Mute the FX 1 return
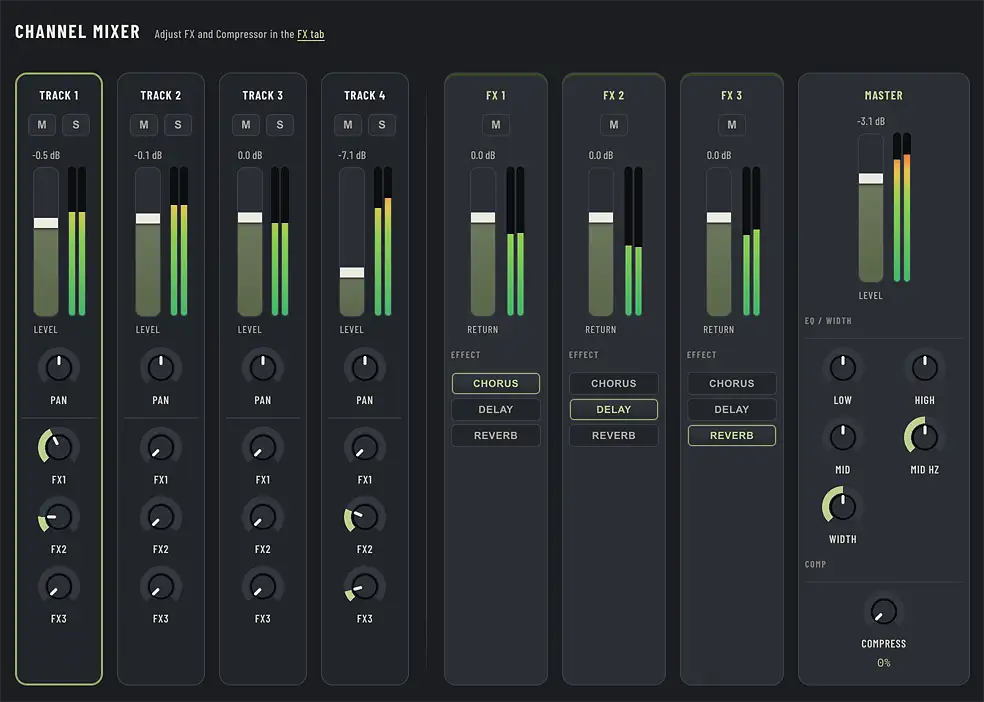Viewport: 984px width, 702px height. pyautogui.click(x=496, y=125)
